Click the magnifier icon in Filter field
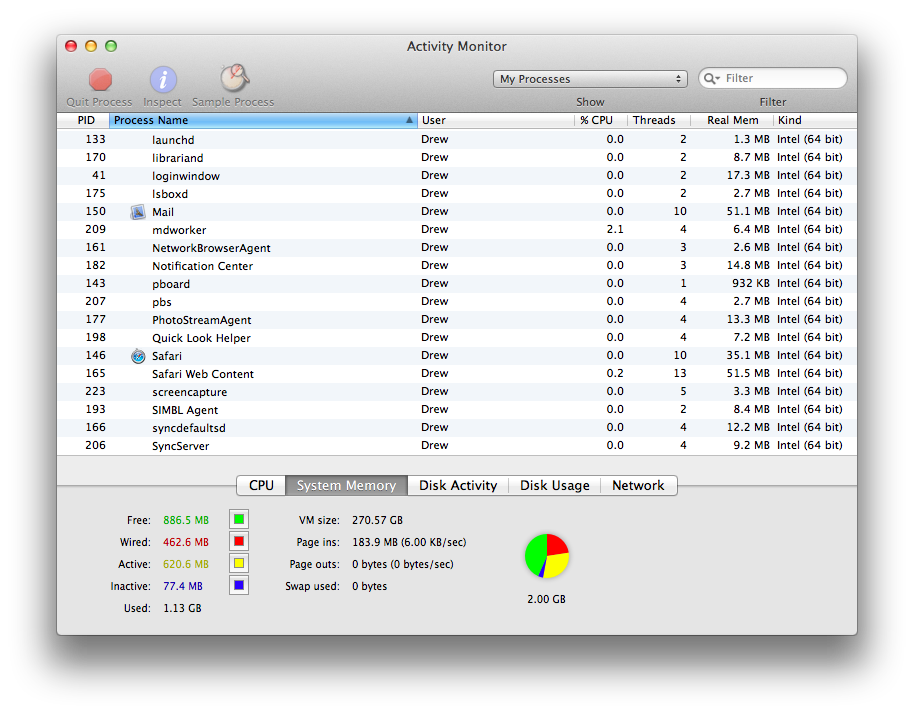Viewport: 914px width, 714px height. click(x=711, y=79)
